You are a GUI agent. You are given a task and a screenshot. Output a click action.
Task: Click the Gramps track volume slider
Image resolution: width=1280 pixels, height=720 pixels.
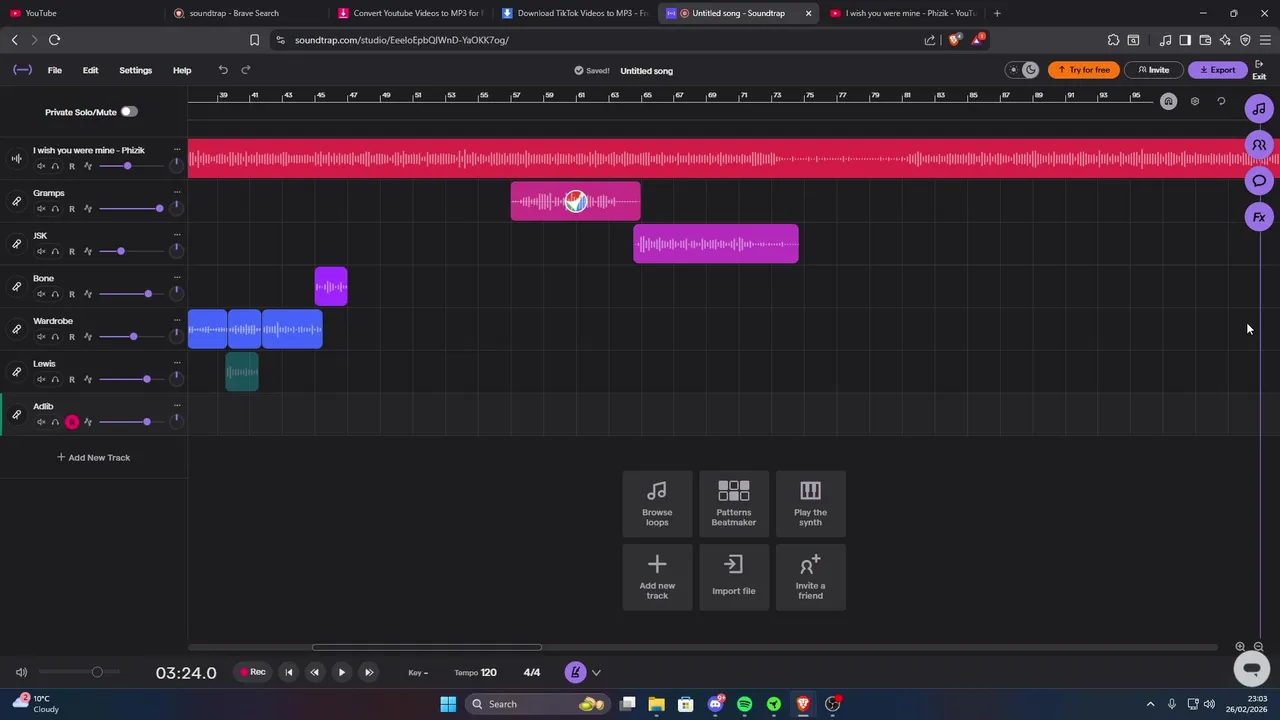coord(131,208)
